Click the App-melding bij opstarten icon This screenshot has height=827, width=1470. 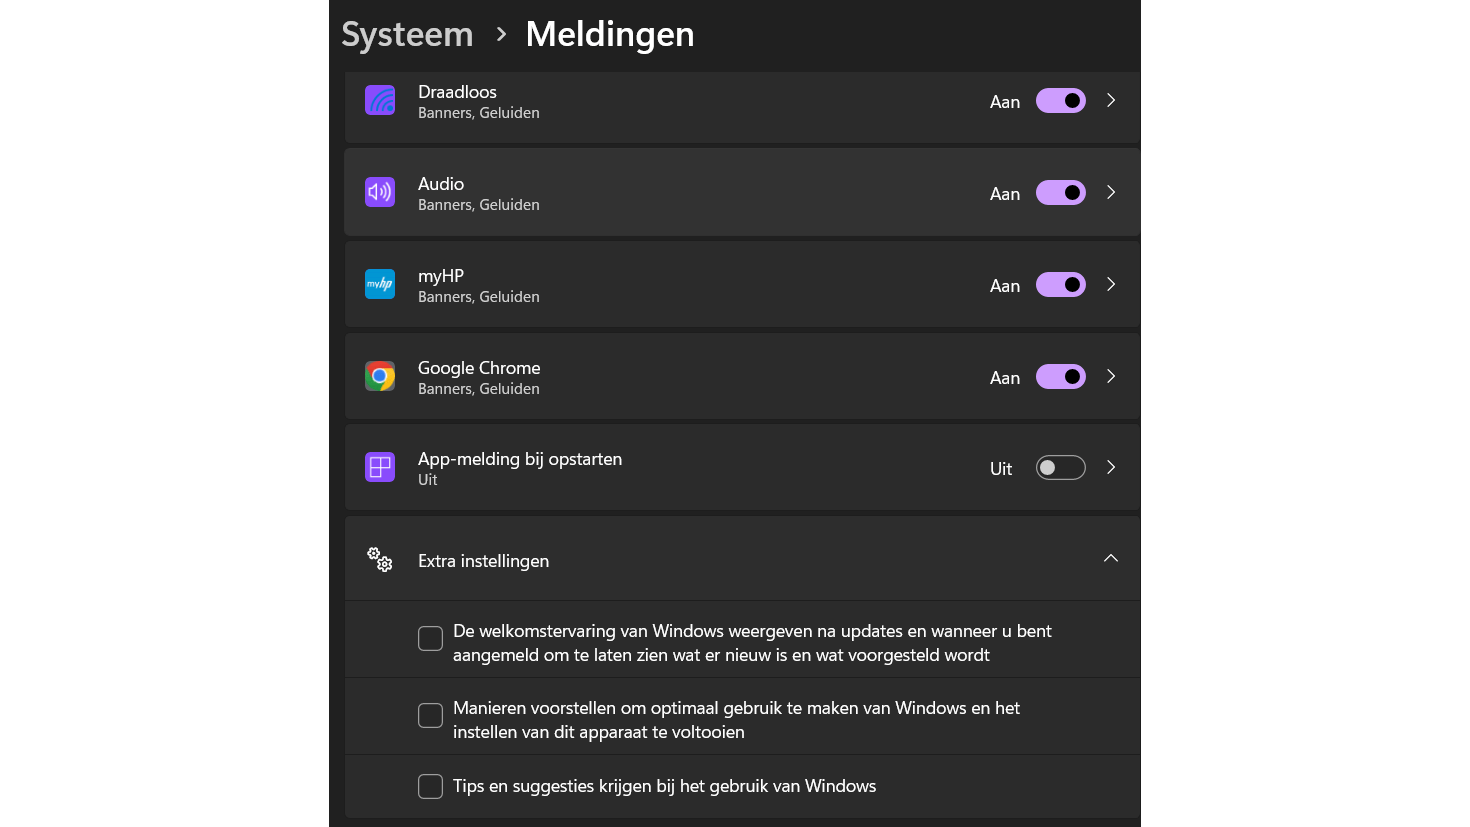click(x=380, y=467)
